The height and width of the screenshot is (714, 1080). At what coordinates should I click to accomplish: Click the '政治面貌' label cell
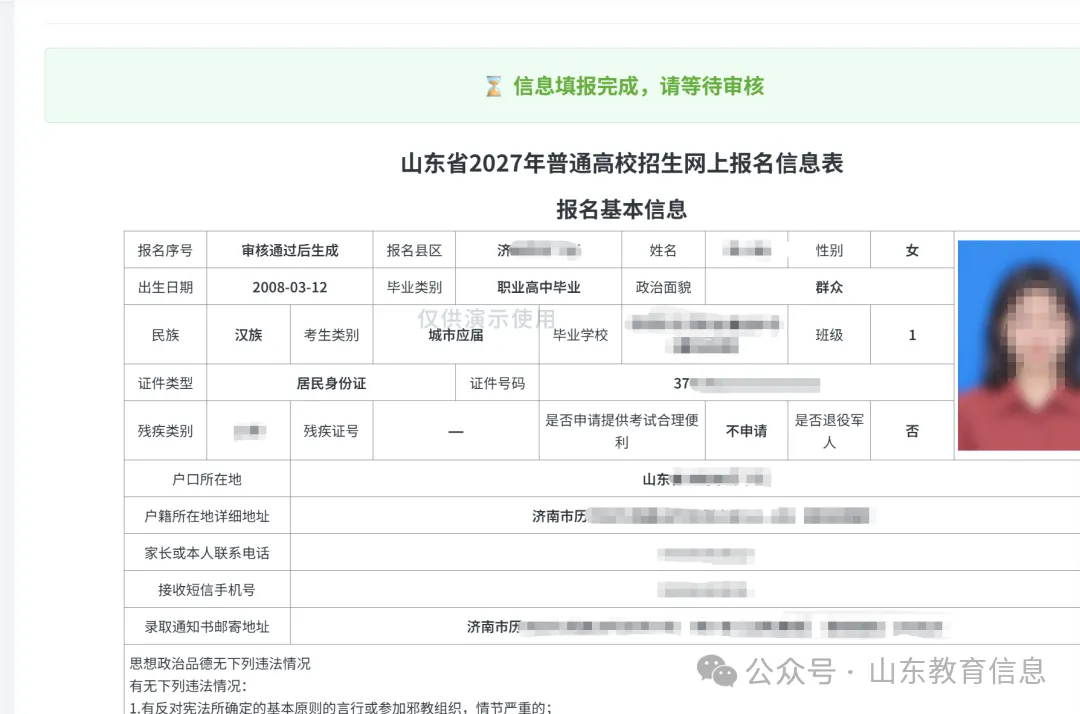[663, 286]
